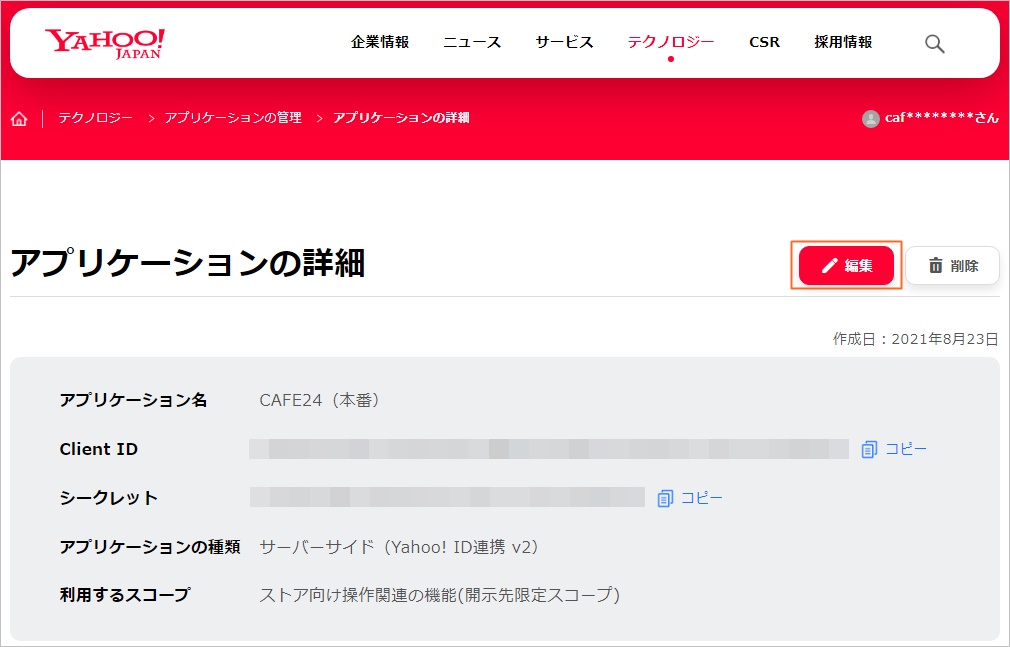Click the アプリケーションの種類 label
The width and height of the screenshot is (1010, 647).
point(149,547)
